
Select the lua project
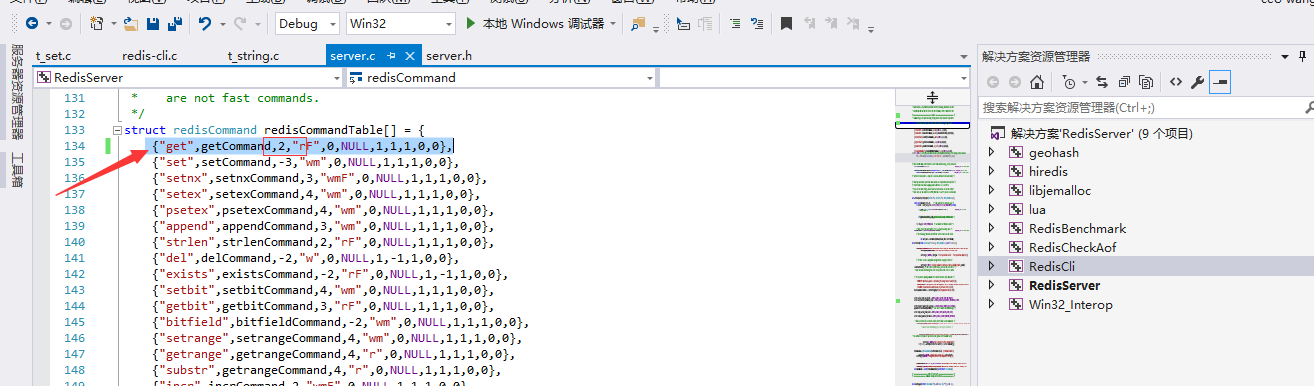[1037, 209]
